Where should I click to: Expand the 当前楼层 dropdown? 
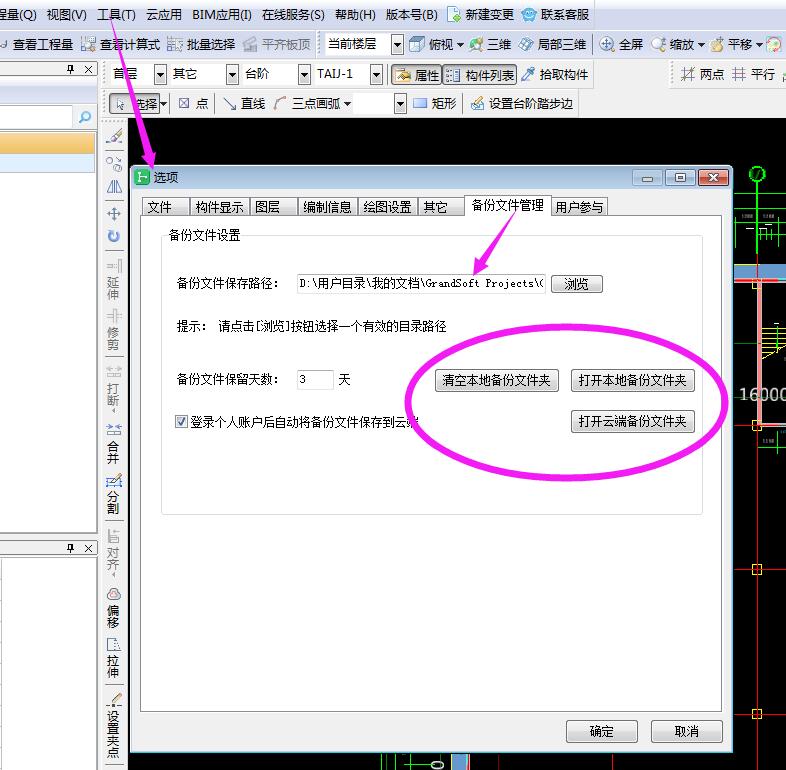tap(397, 45)
